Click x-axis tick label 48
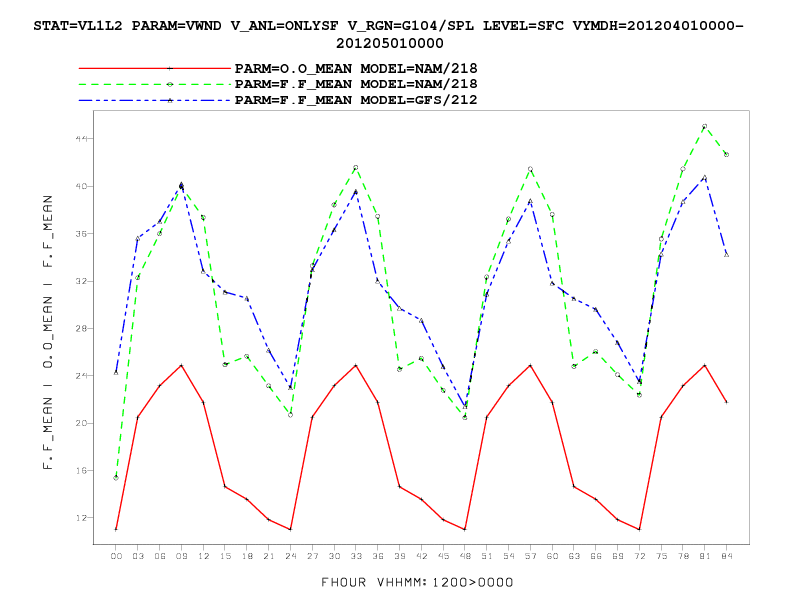 click(465, 556)
